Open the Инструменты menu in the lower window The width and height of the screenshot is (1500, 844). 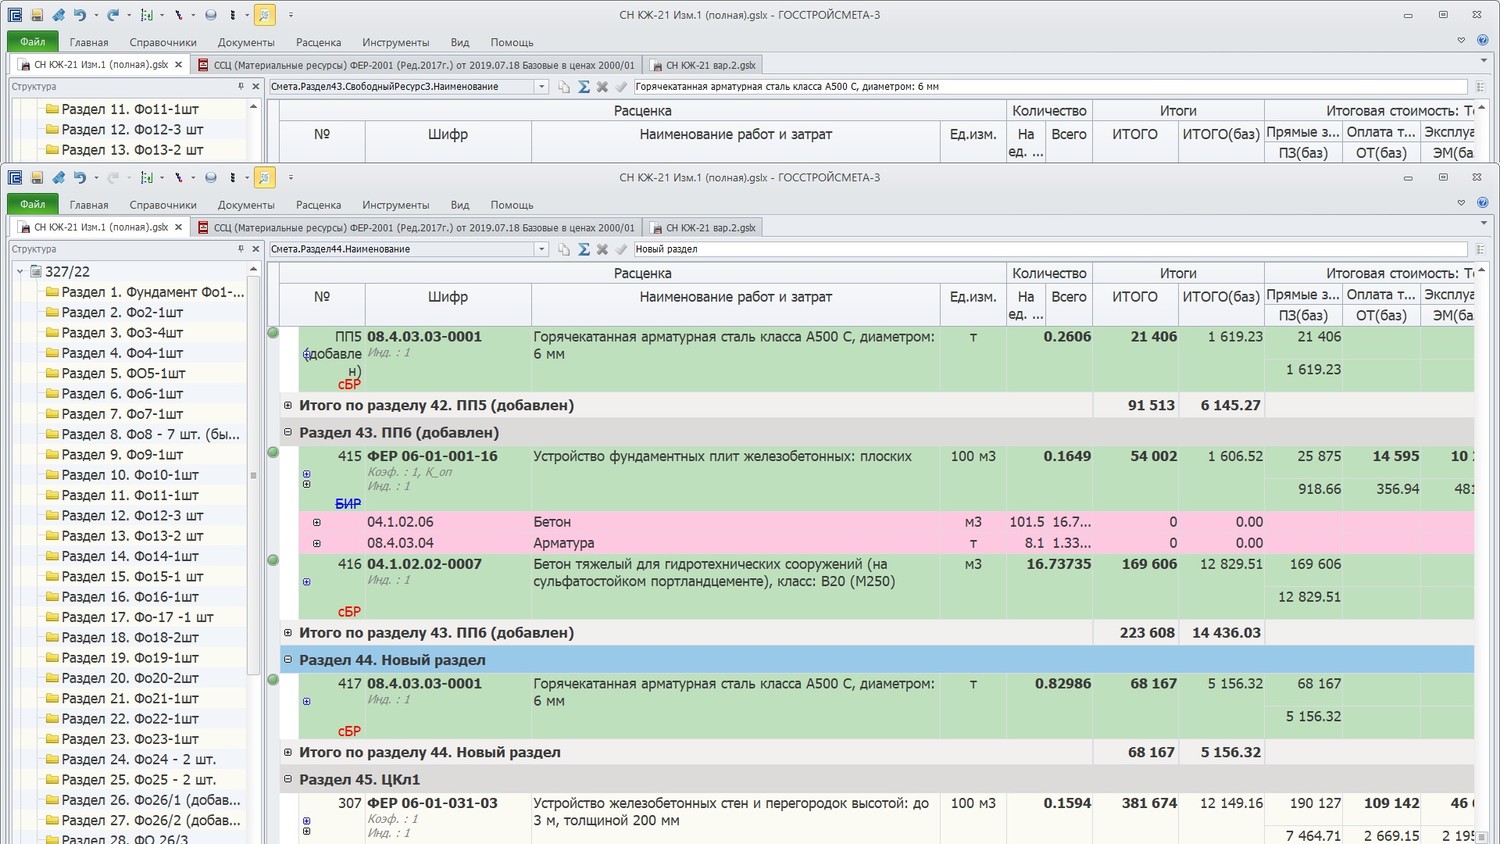pyautogui.click(x=395, y=205)
